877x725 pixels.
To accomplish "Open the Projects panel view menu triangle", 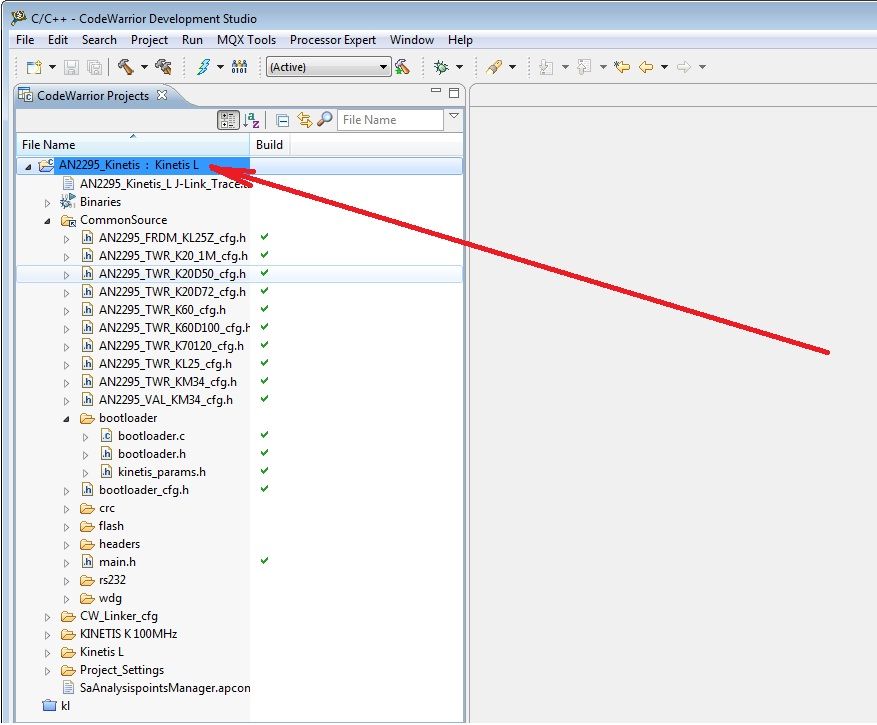I will click(x=454, y=116).
